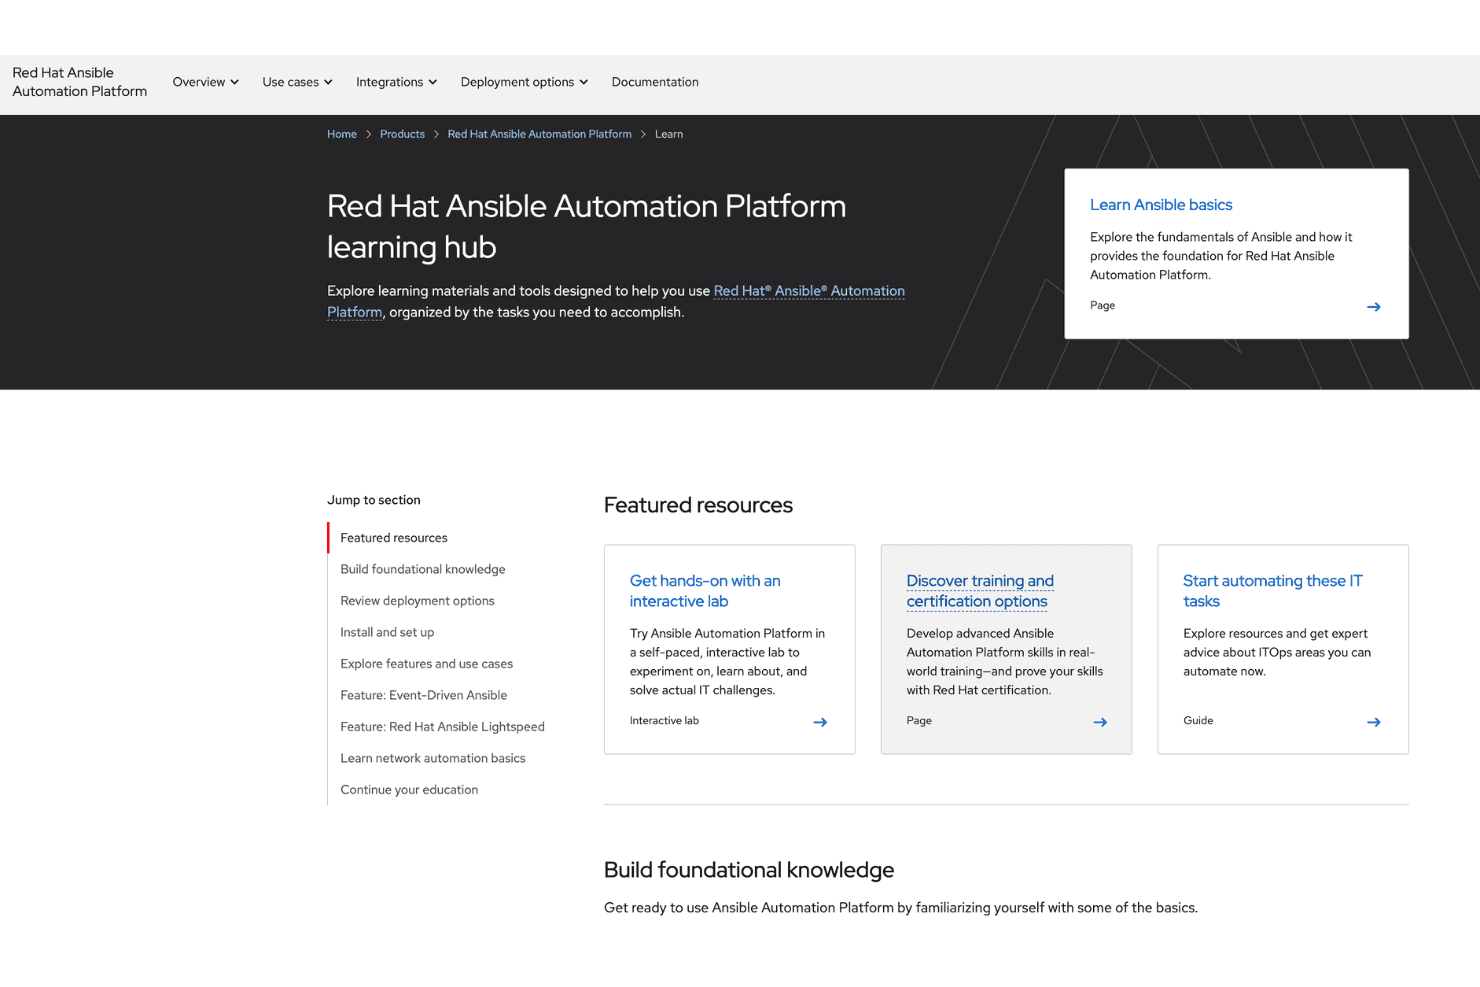Click the 'Learn' breadcrumb text
This screenshot has width=1480, height=987.
(669, 134)
